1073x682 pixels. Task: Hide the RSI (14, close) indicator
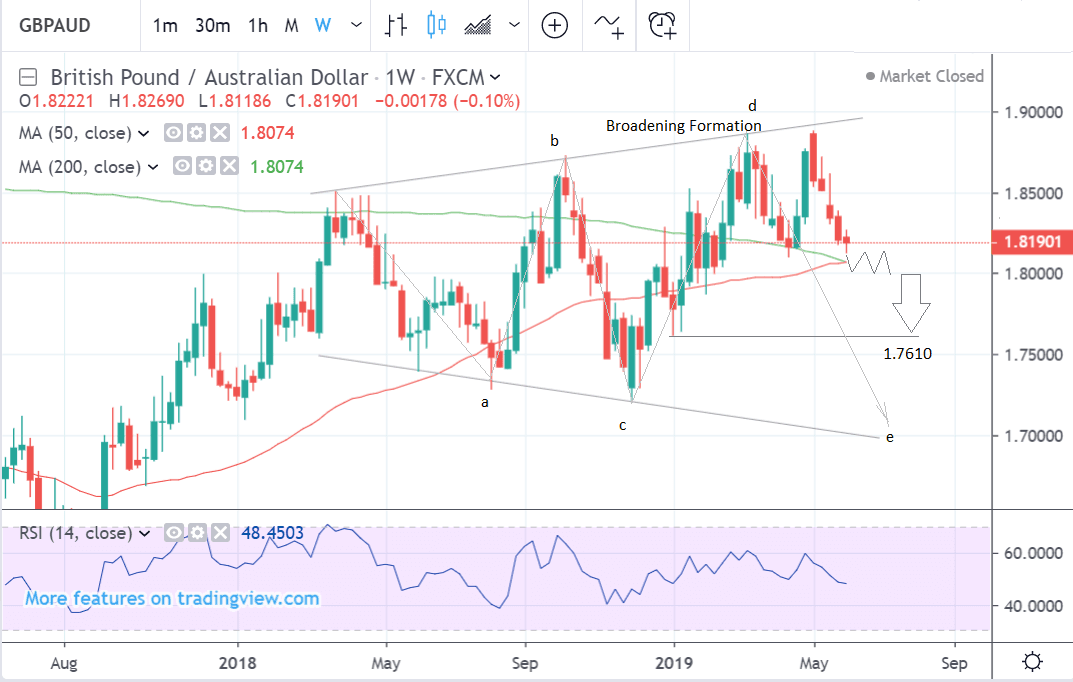point(173,533)
